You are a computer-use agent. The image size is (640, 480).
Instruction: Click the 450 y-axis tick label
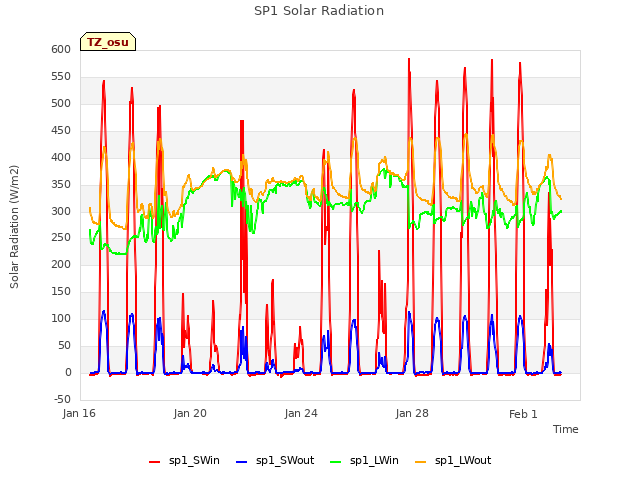(x=61, y=130)
